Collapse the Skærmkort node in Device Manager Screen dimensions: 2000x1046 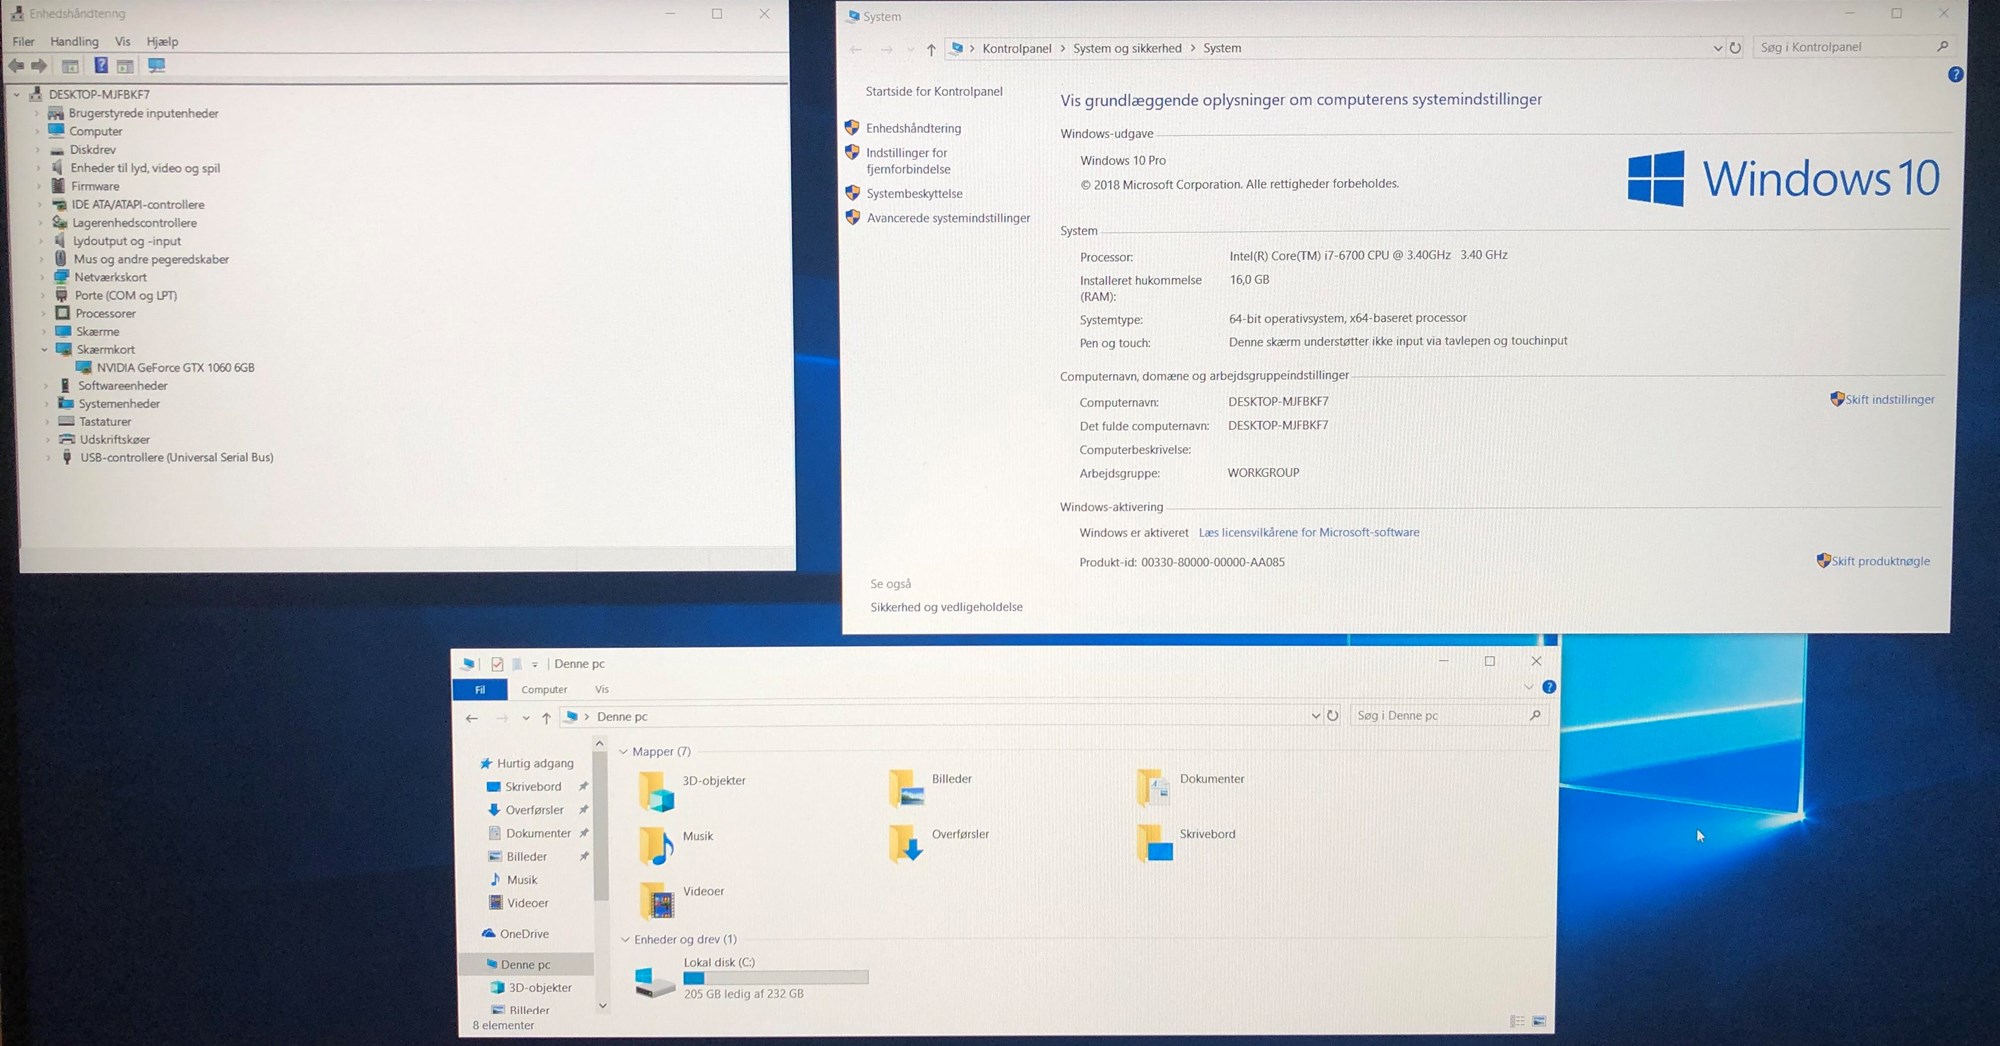tap(44, 350)
